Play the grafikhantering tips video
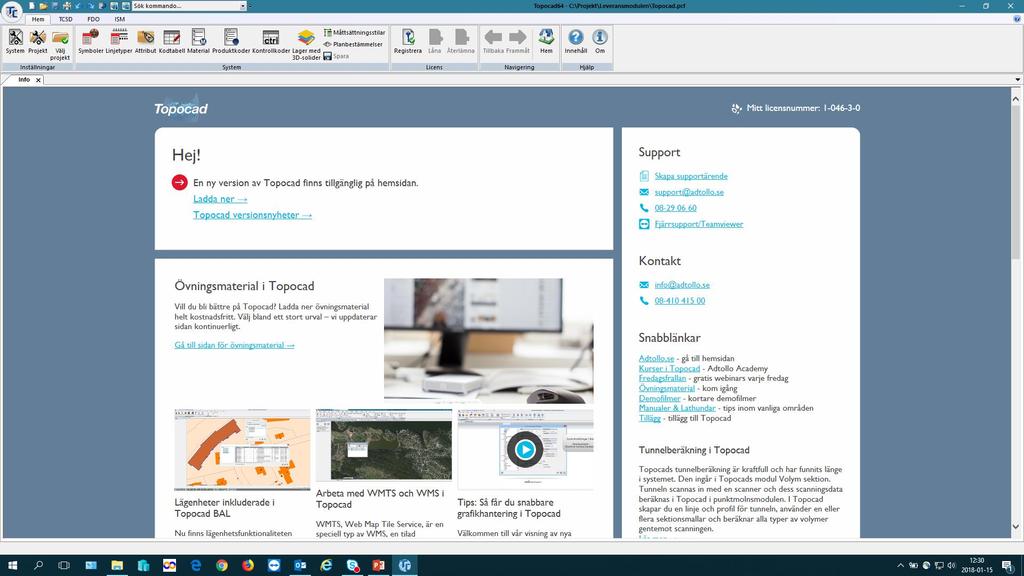This screenshot has width=1024, height=576. coord(525,449)
